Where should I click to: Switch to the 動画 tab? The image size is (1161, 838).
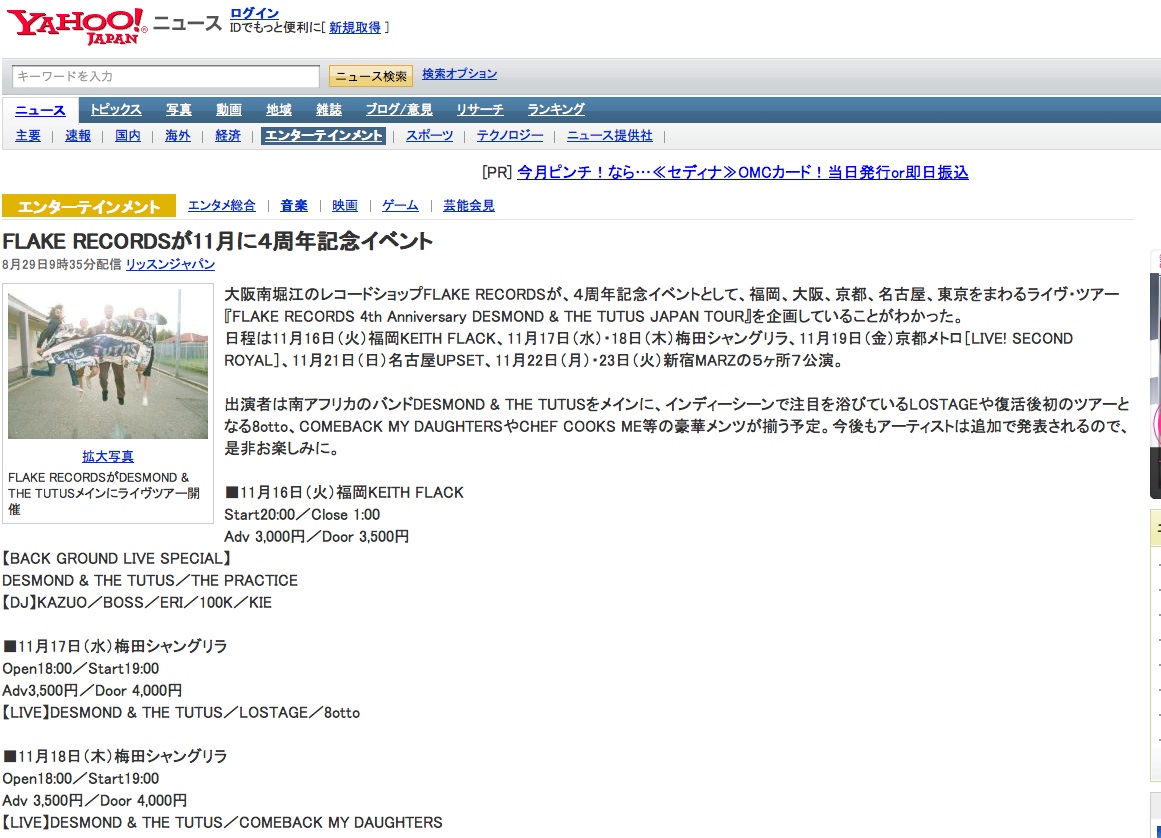tap(229, 110)
